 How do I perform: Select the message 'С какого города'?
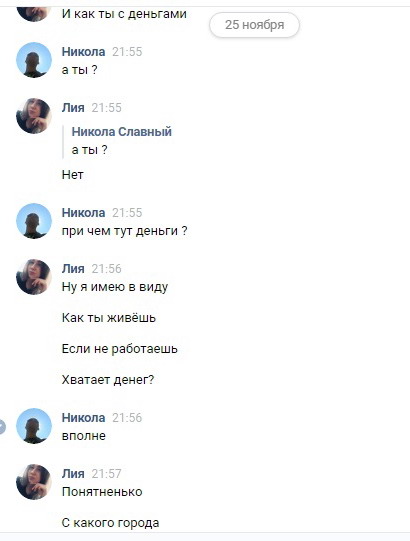pos(110,523)
